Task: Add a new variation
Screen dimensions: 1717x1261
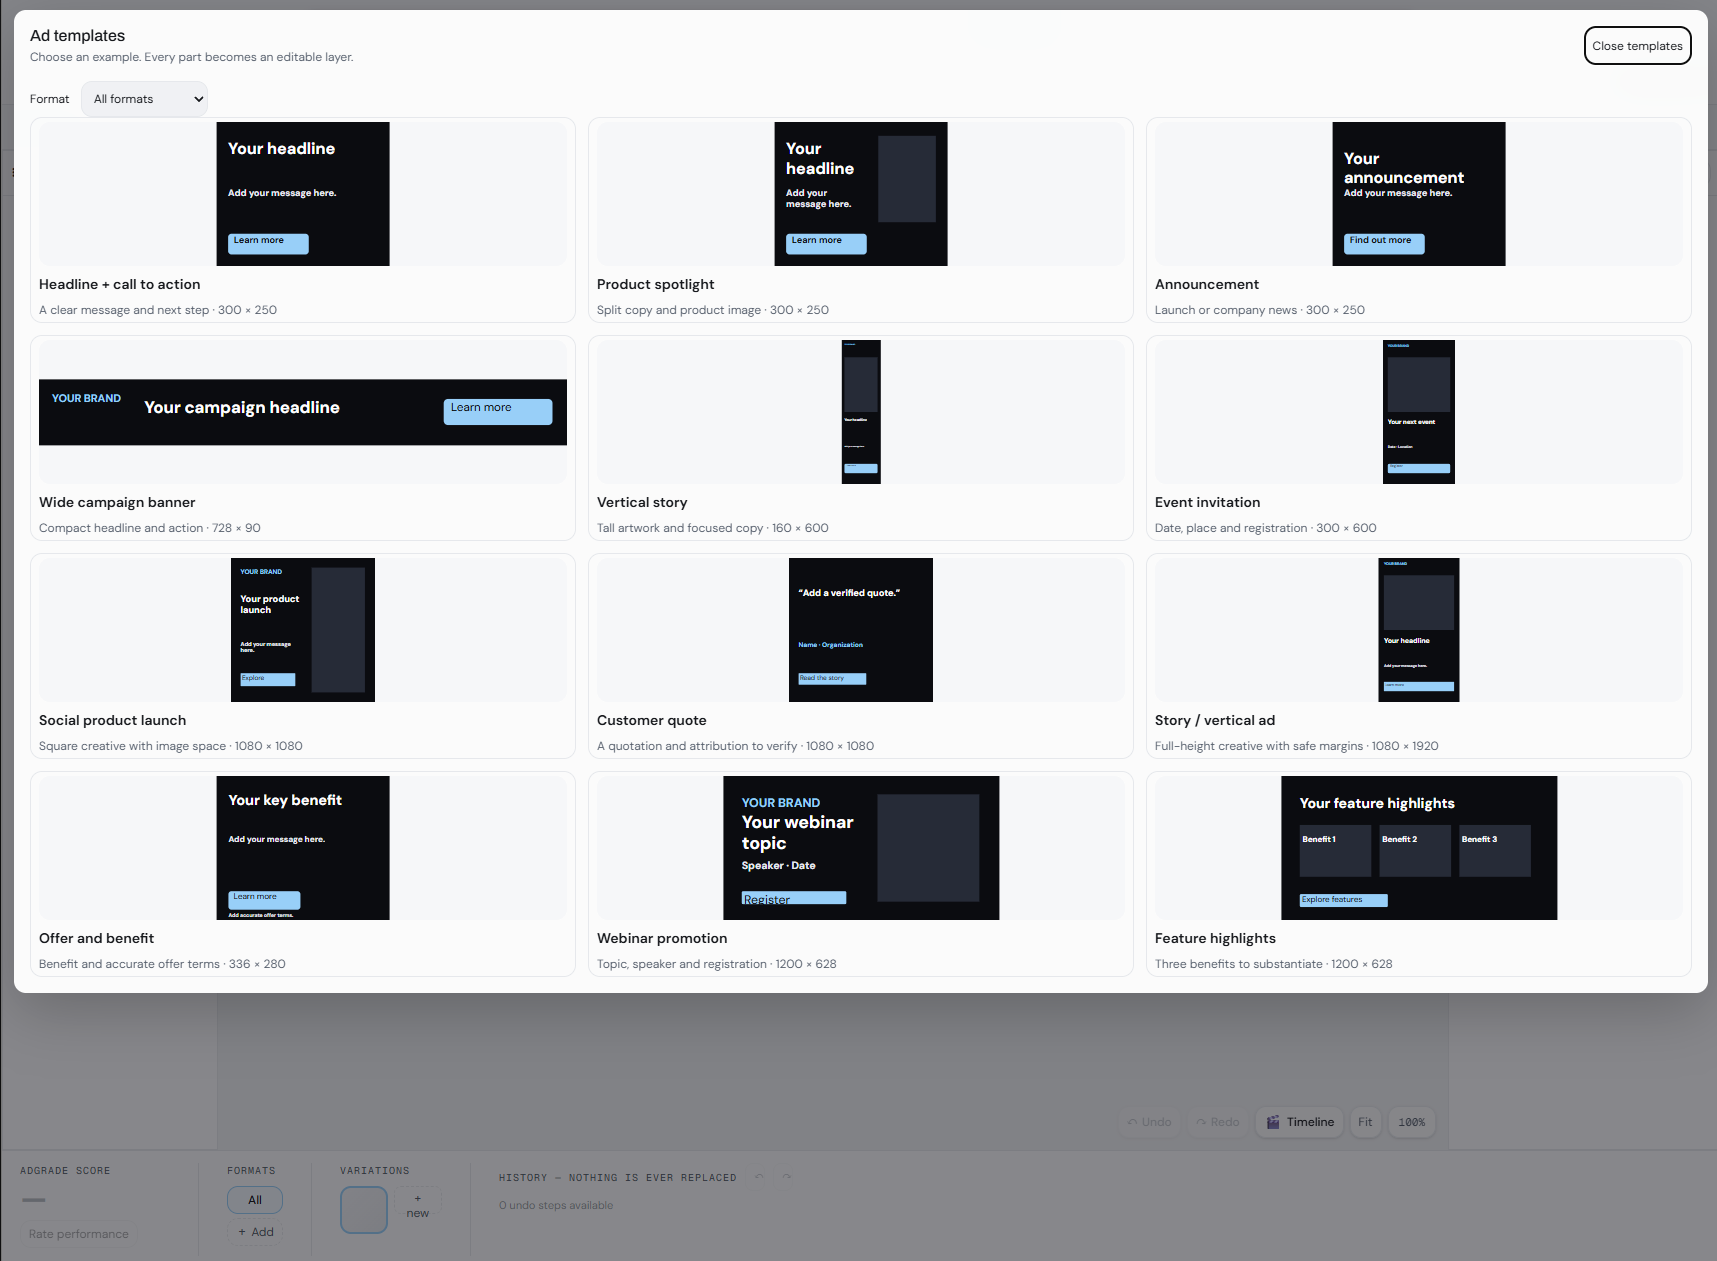Action: tap(417, 1206)
